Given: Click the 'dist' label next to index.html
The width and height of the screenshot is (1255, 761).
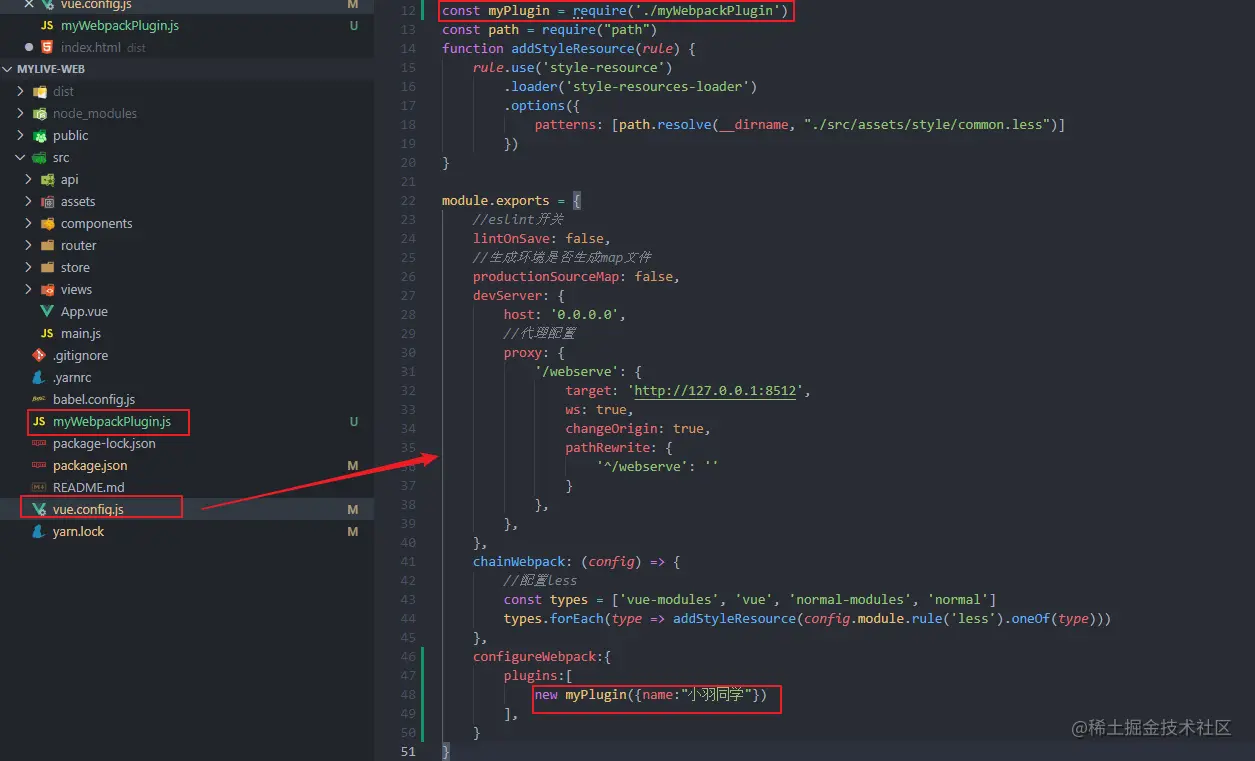Looking at the screenshot, I should click(136, 48).
